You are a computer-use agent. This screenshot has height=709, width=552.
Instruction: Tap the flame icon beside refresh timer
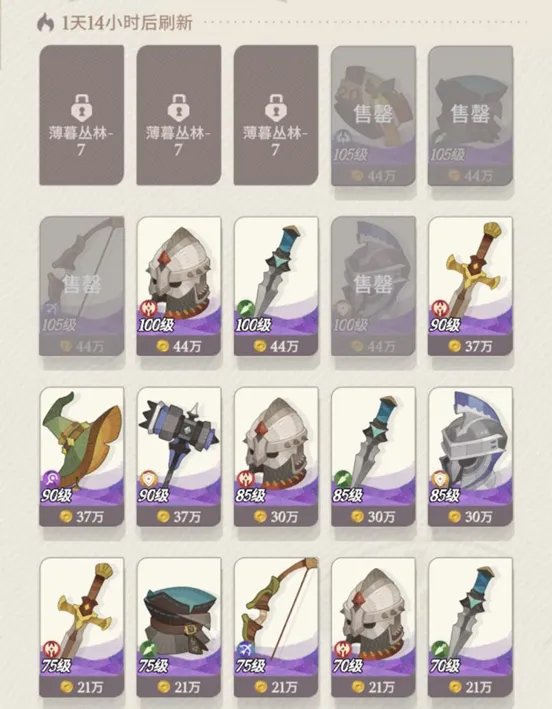tap(45, 23)
